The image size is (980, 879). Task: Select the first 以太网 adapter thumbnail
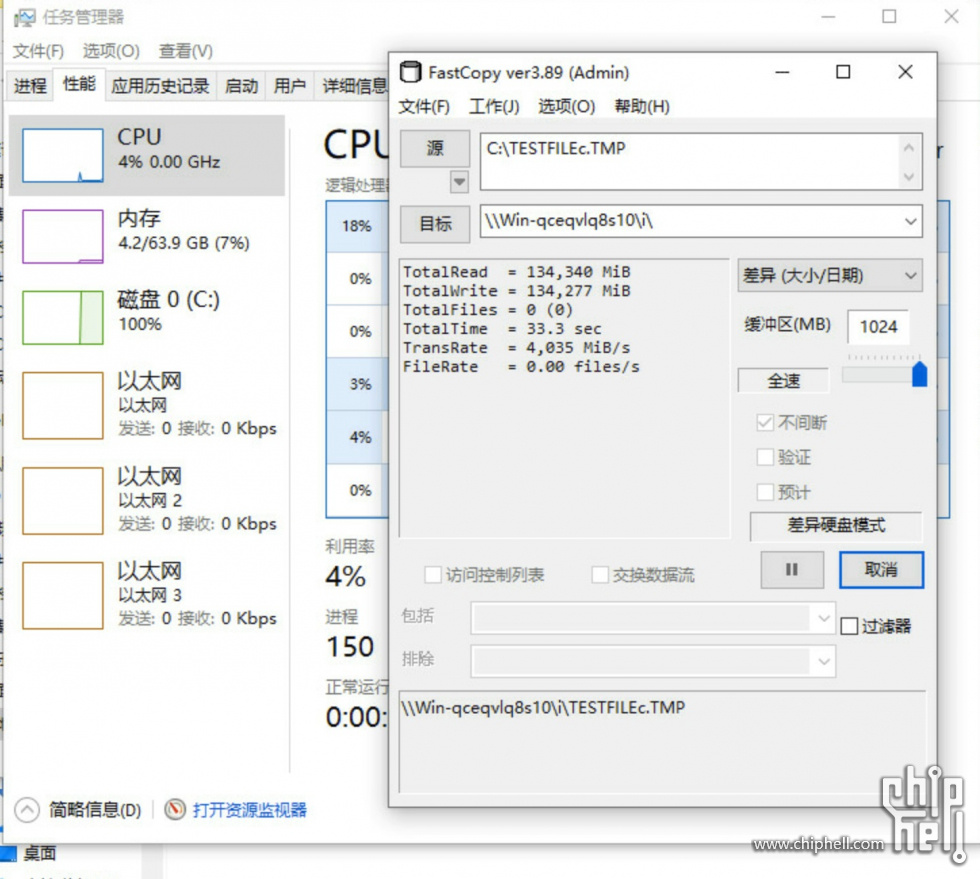pyautogui.click(x=62, y=406)
